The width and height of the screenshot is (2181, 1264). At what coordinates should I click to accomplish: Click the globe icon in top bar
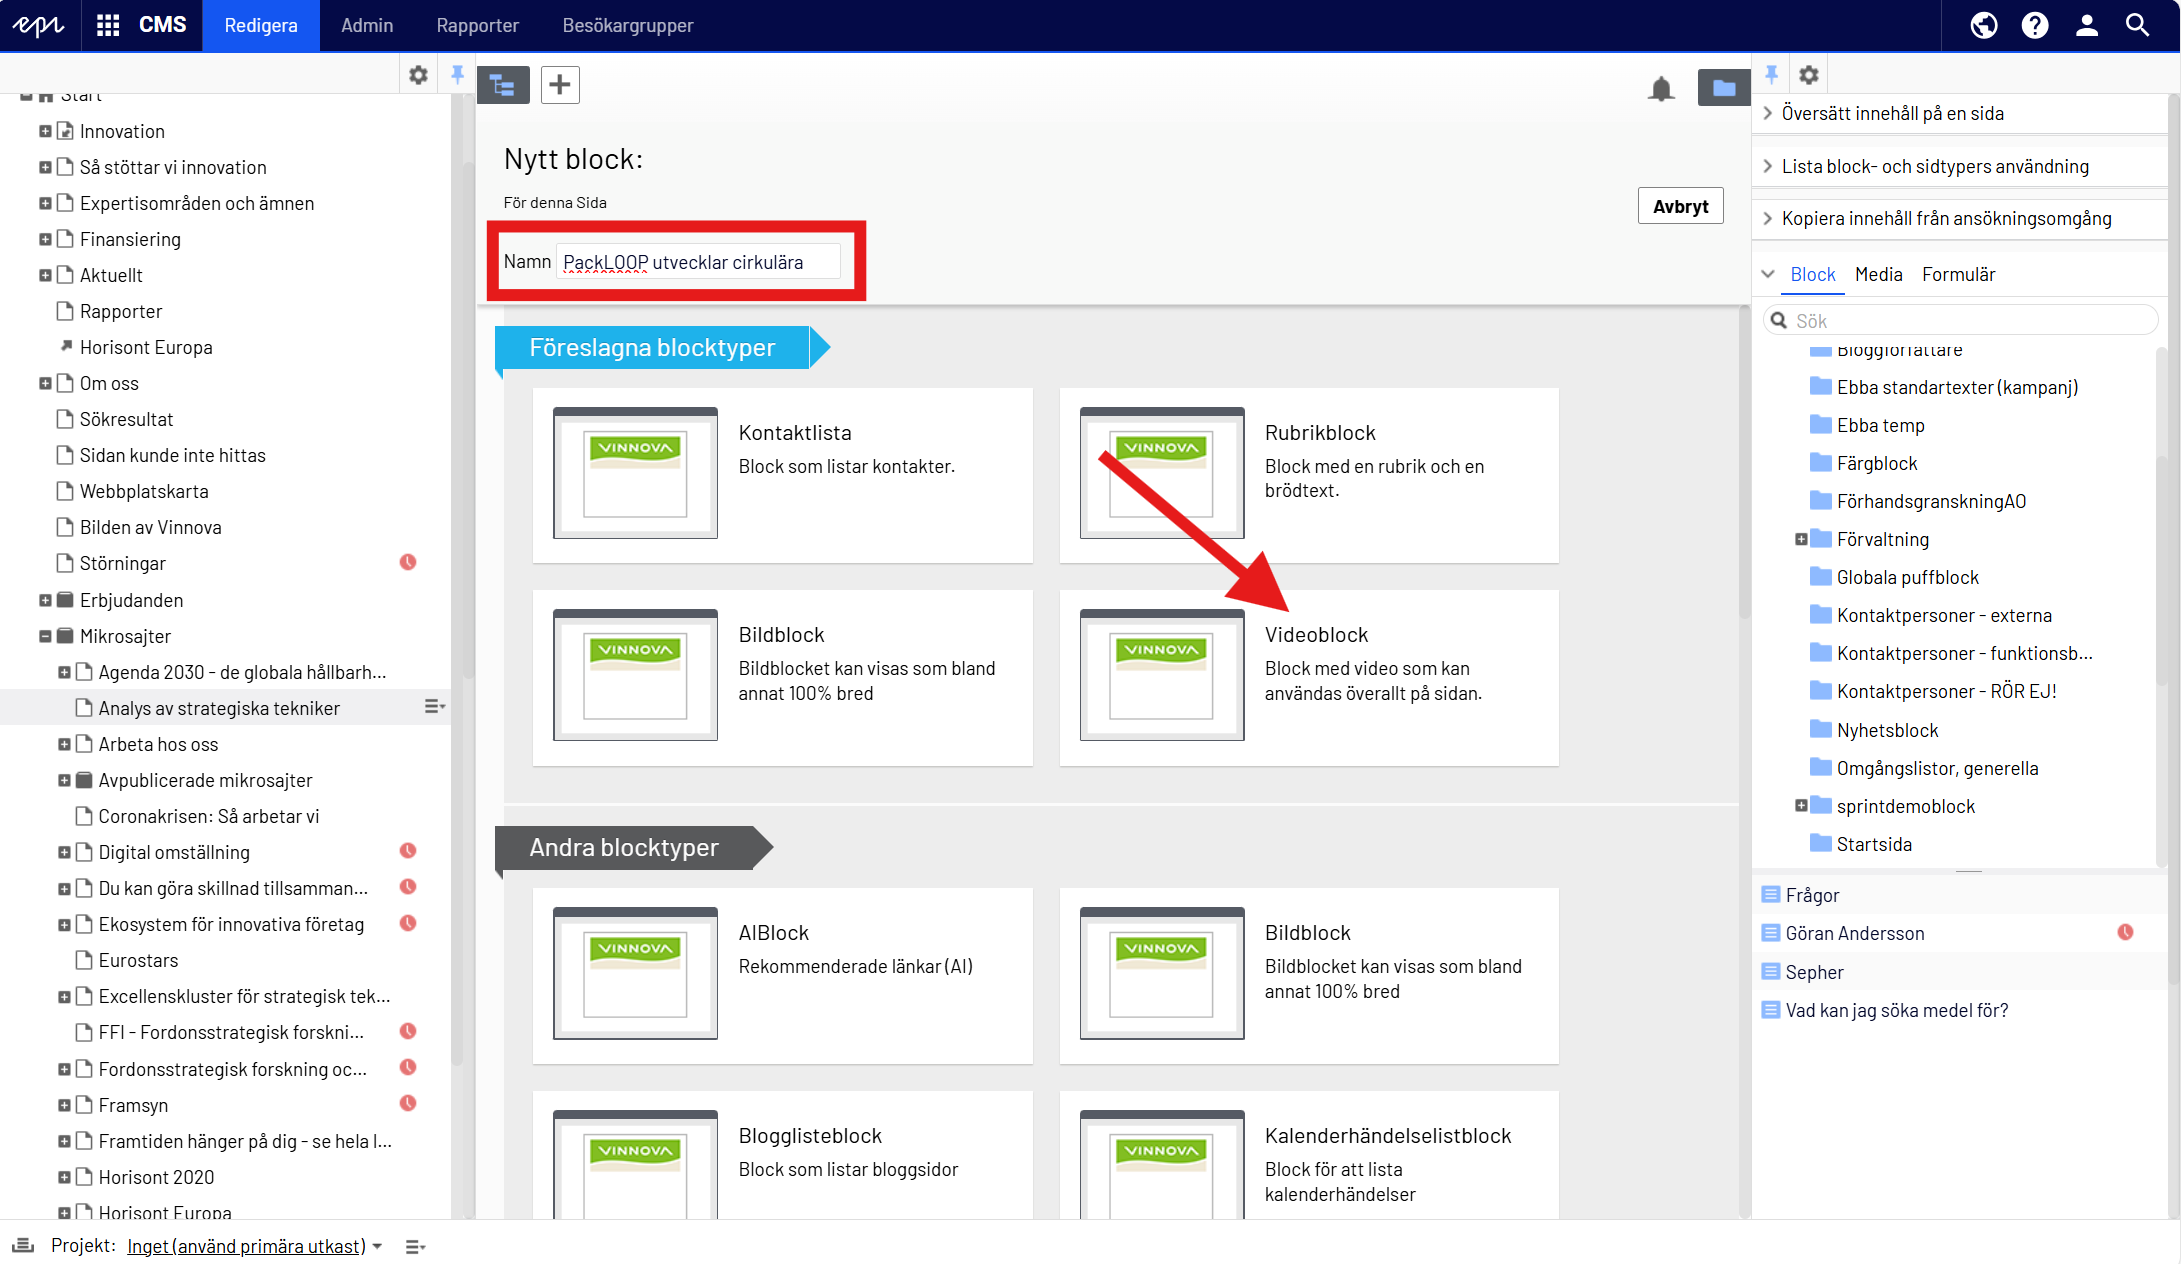[x=1984, y=25]
